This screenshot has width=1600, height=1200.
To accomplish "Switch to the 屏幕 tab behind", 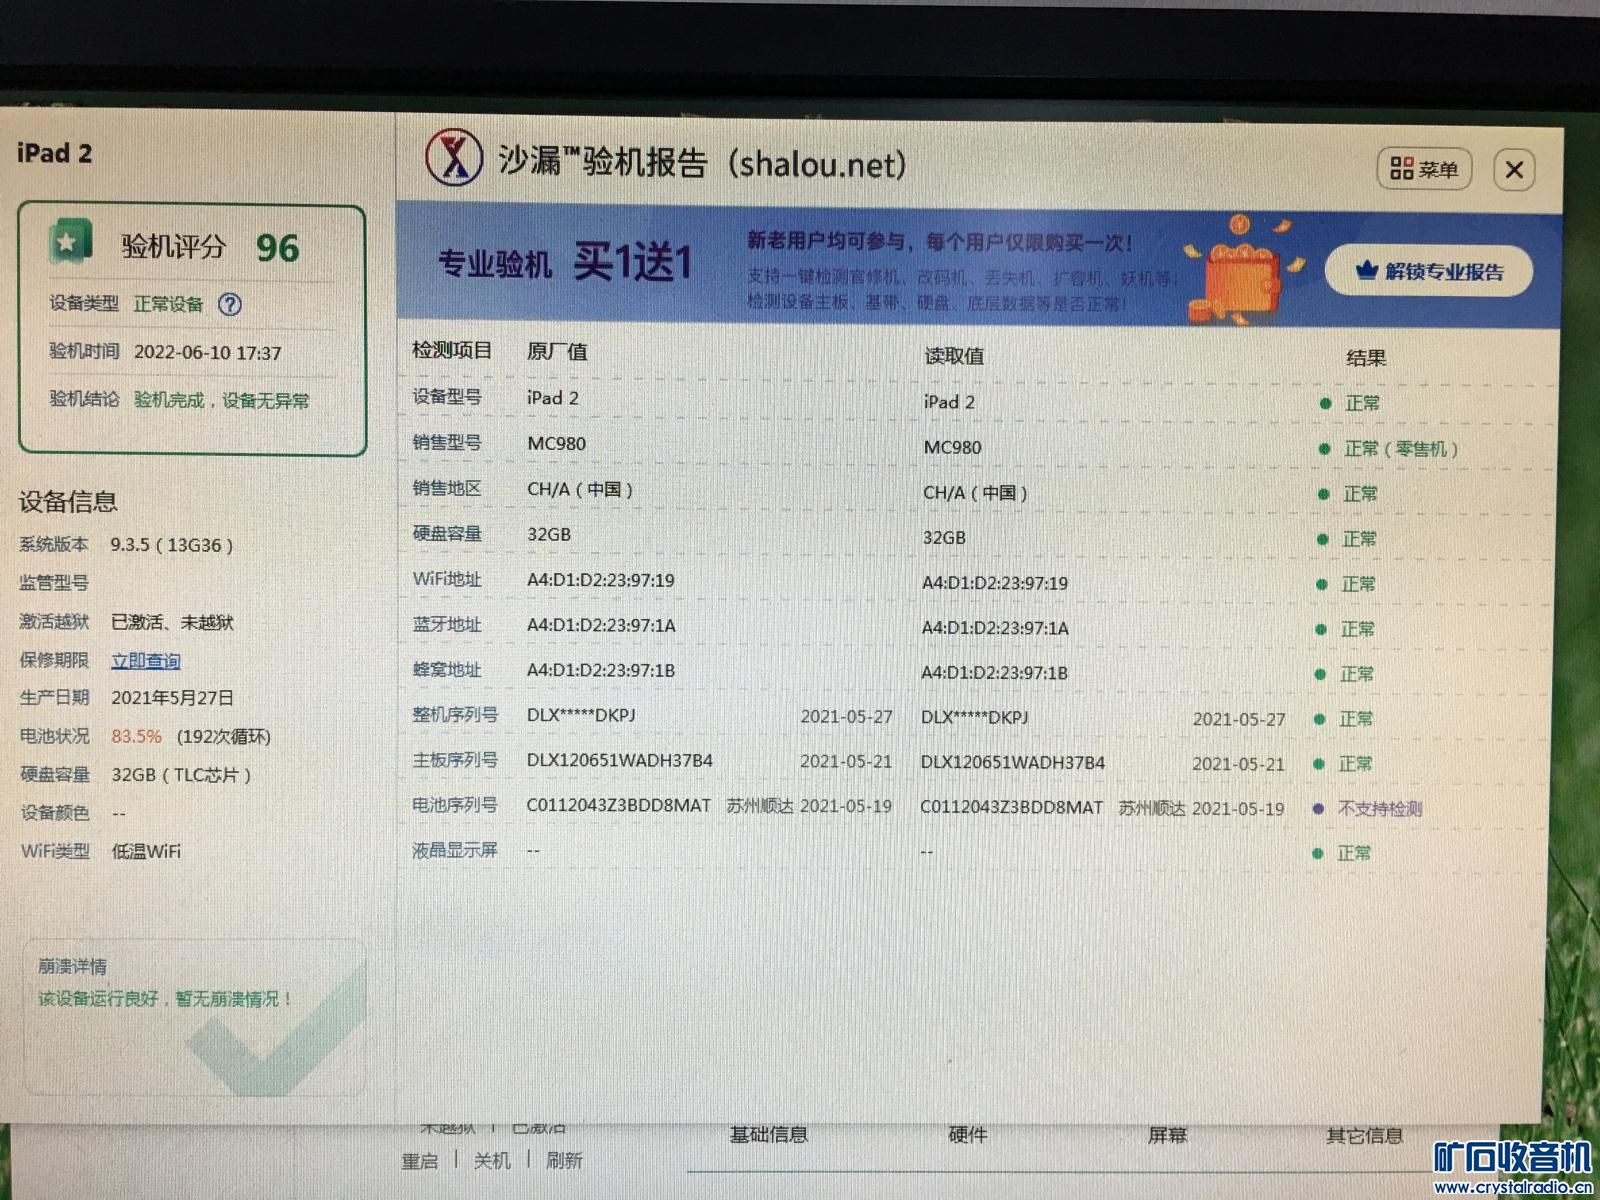I will click(1167, 1135).
